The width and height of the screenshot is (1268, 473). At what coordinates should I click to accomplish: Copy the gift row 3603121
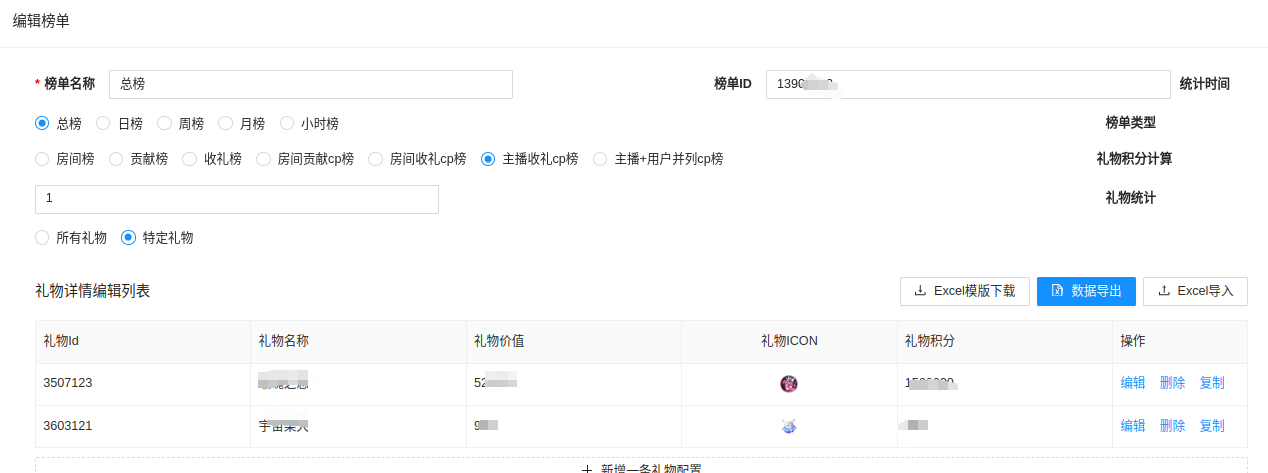pyautogui.click(x=1211, y=426)
